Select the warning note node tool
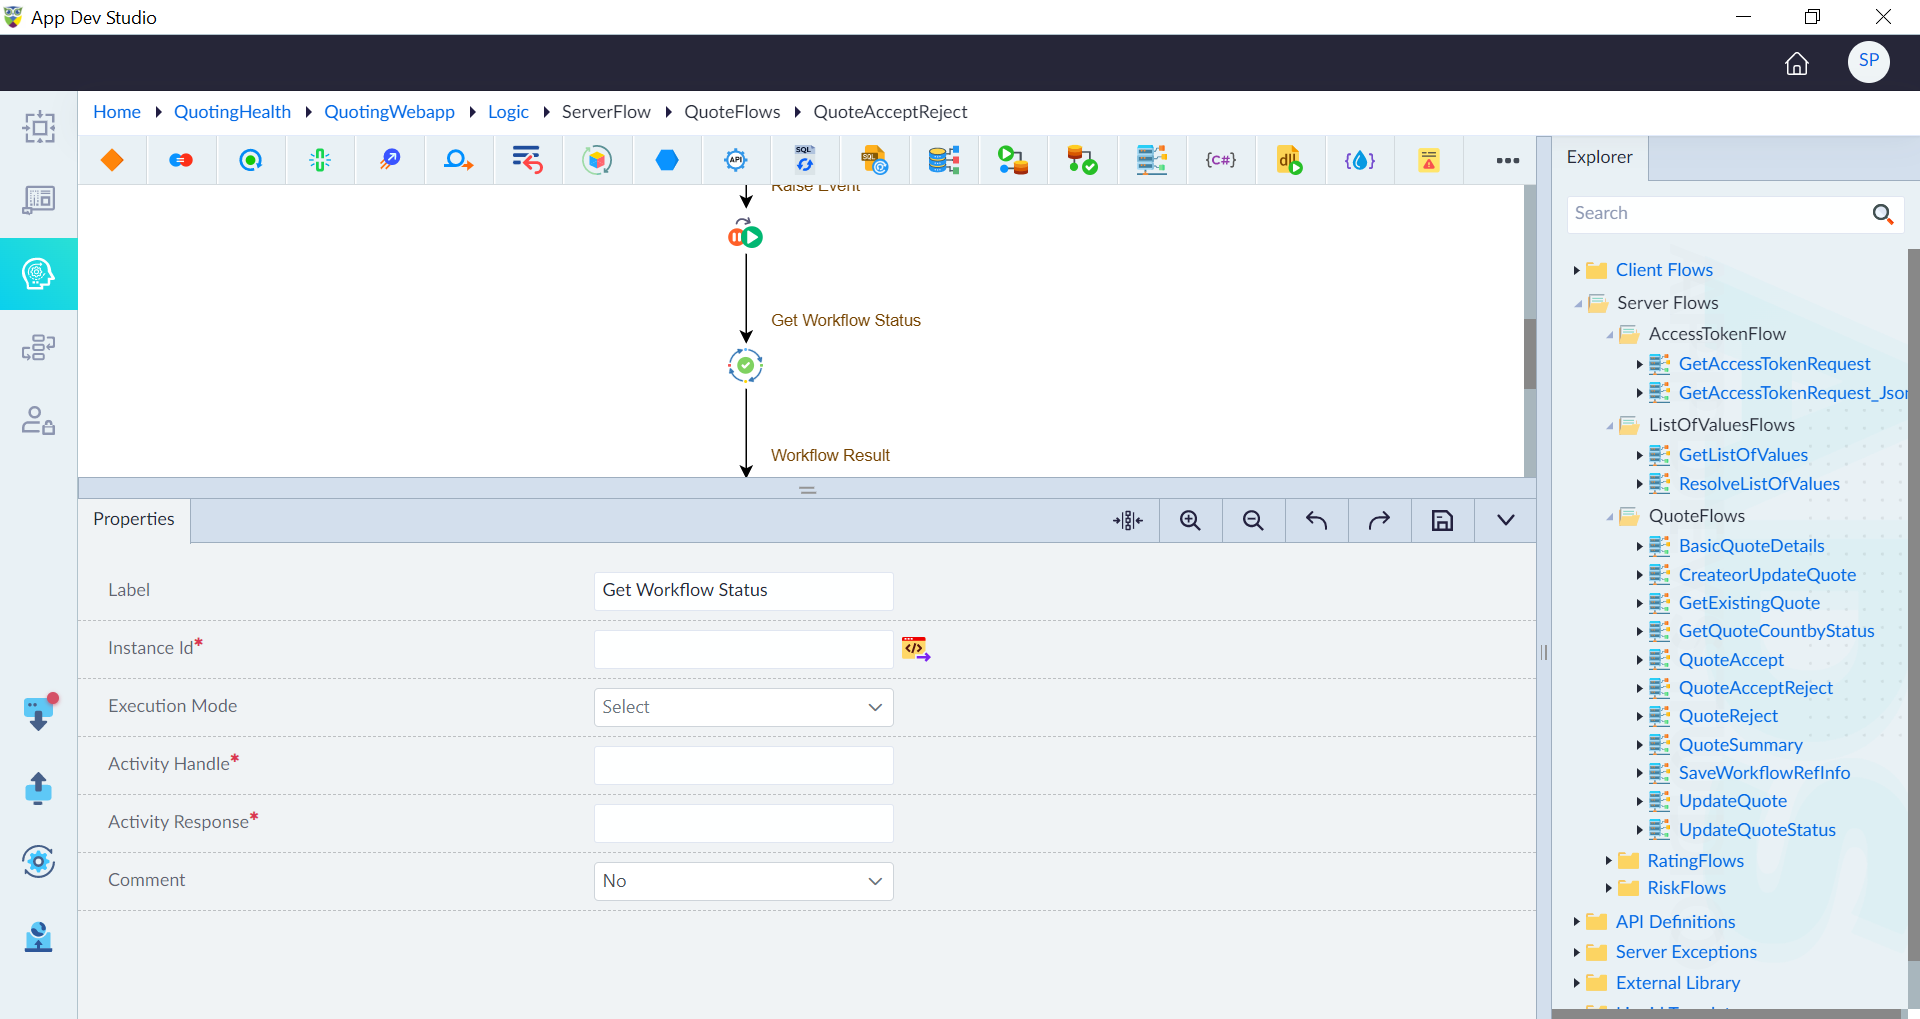1920x1019 pixels. pyautogui.click(x=1429, y=160)
